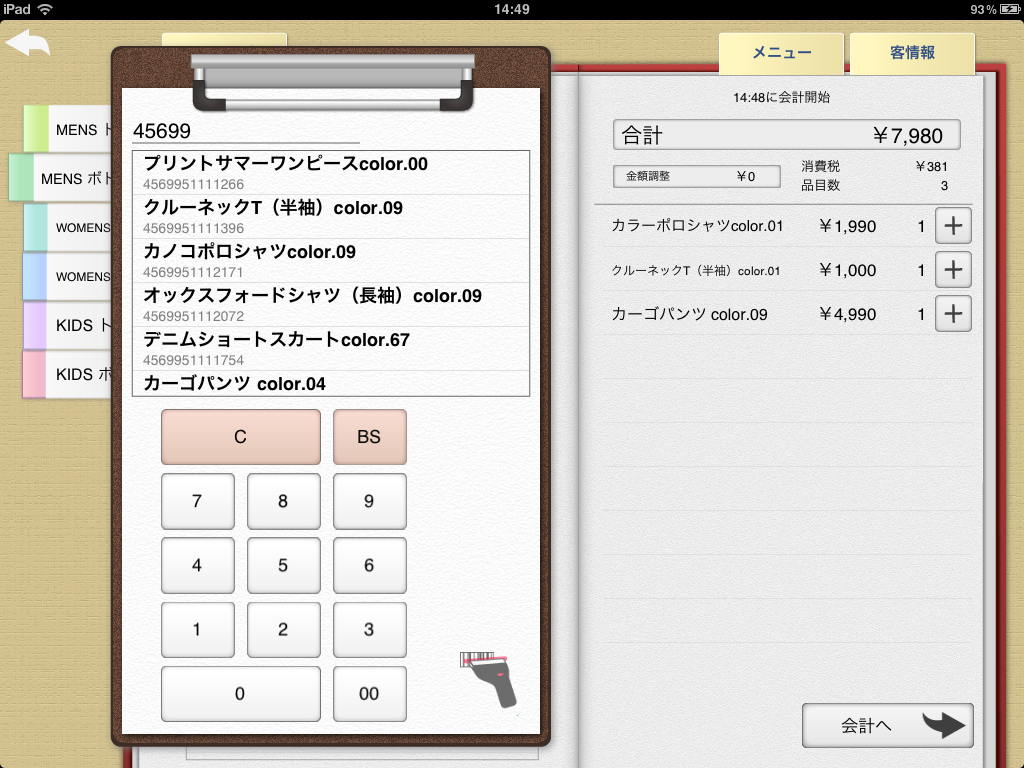Click plus beside カーゴパンツ color.09

(x=953, y=313)
